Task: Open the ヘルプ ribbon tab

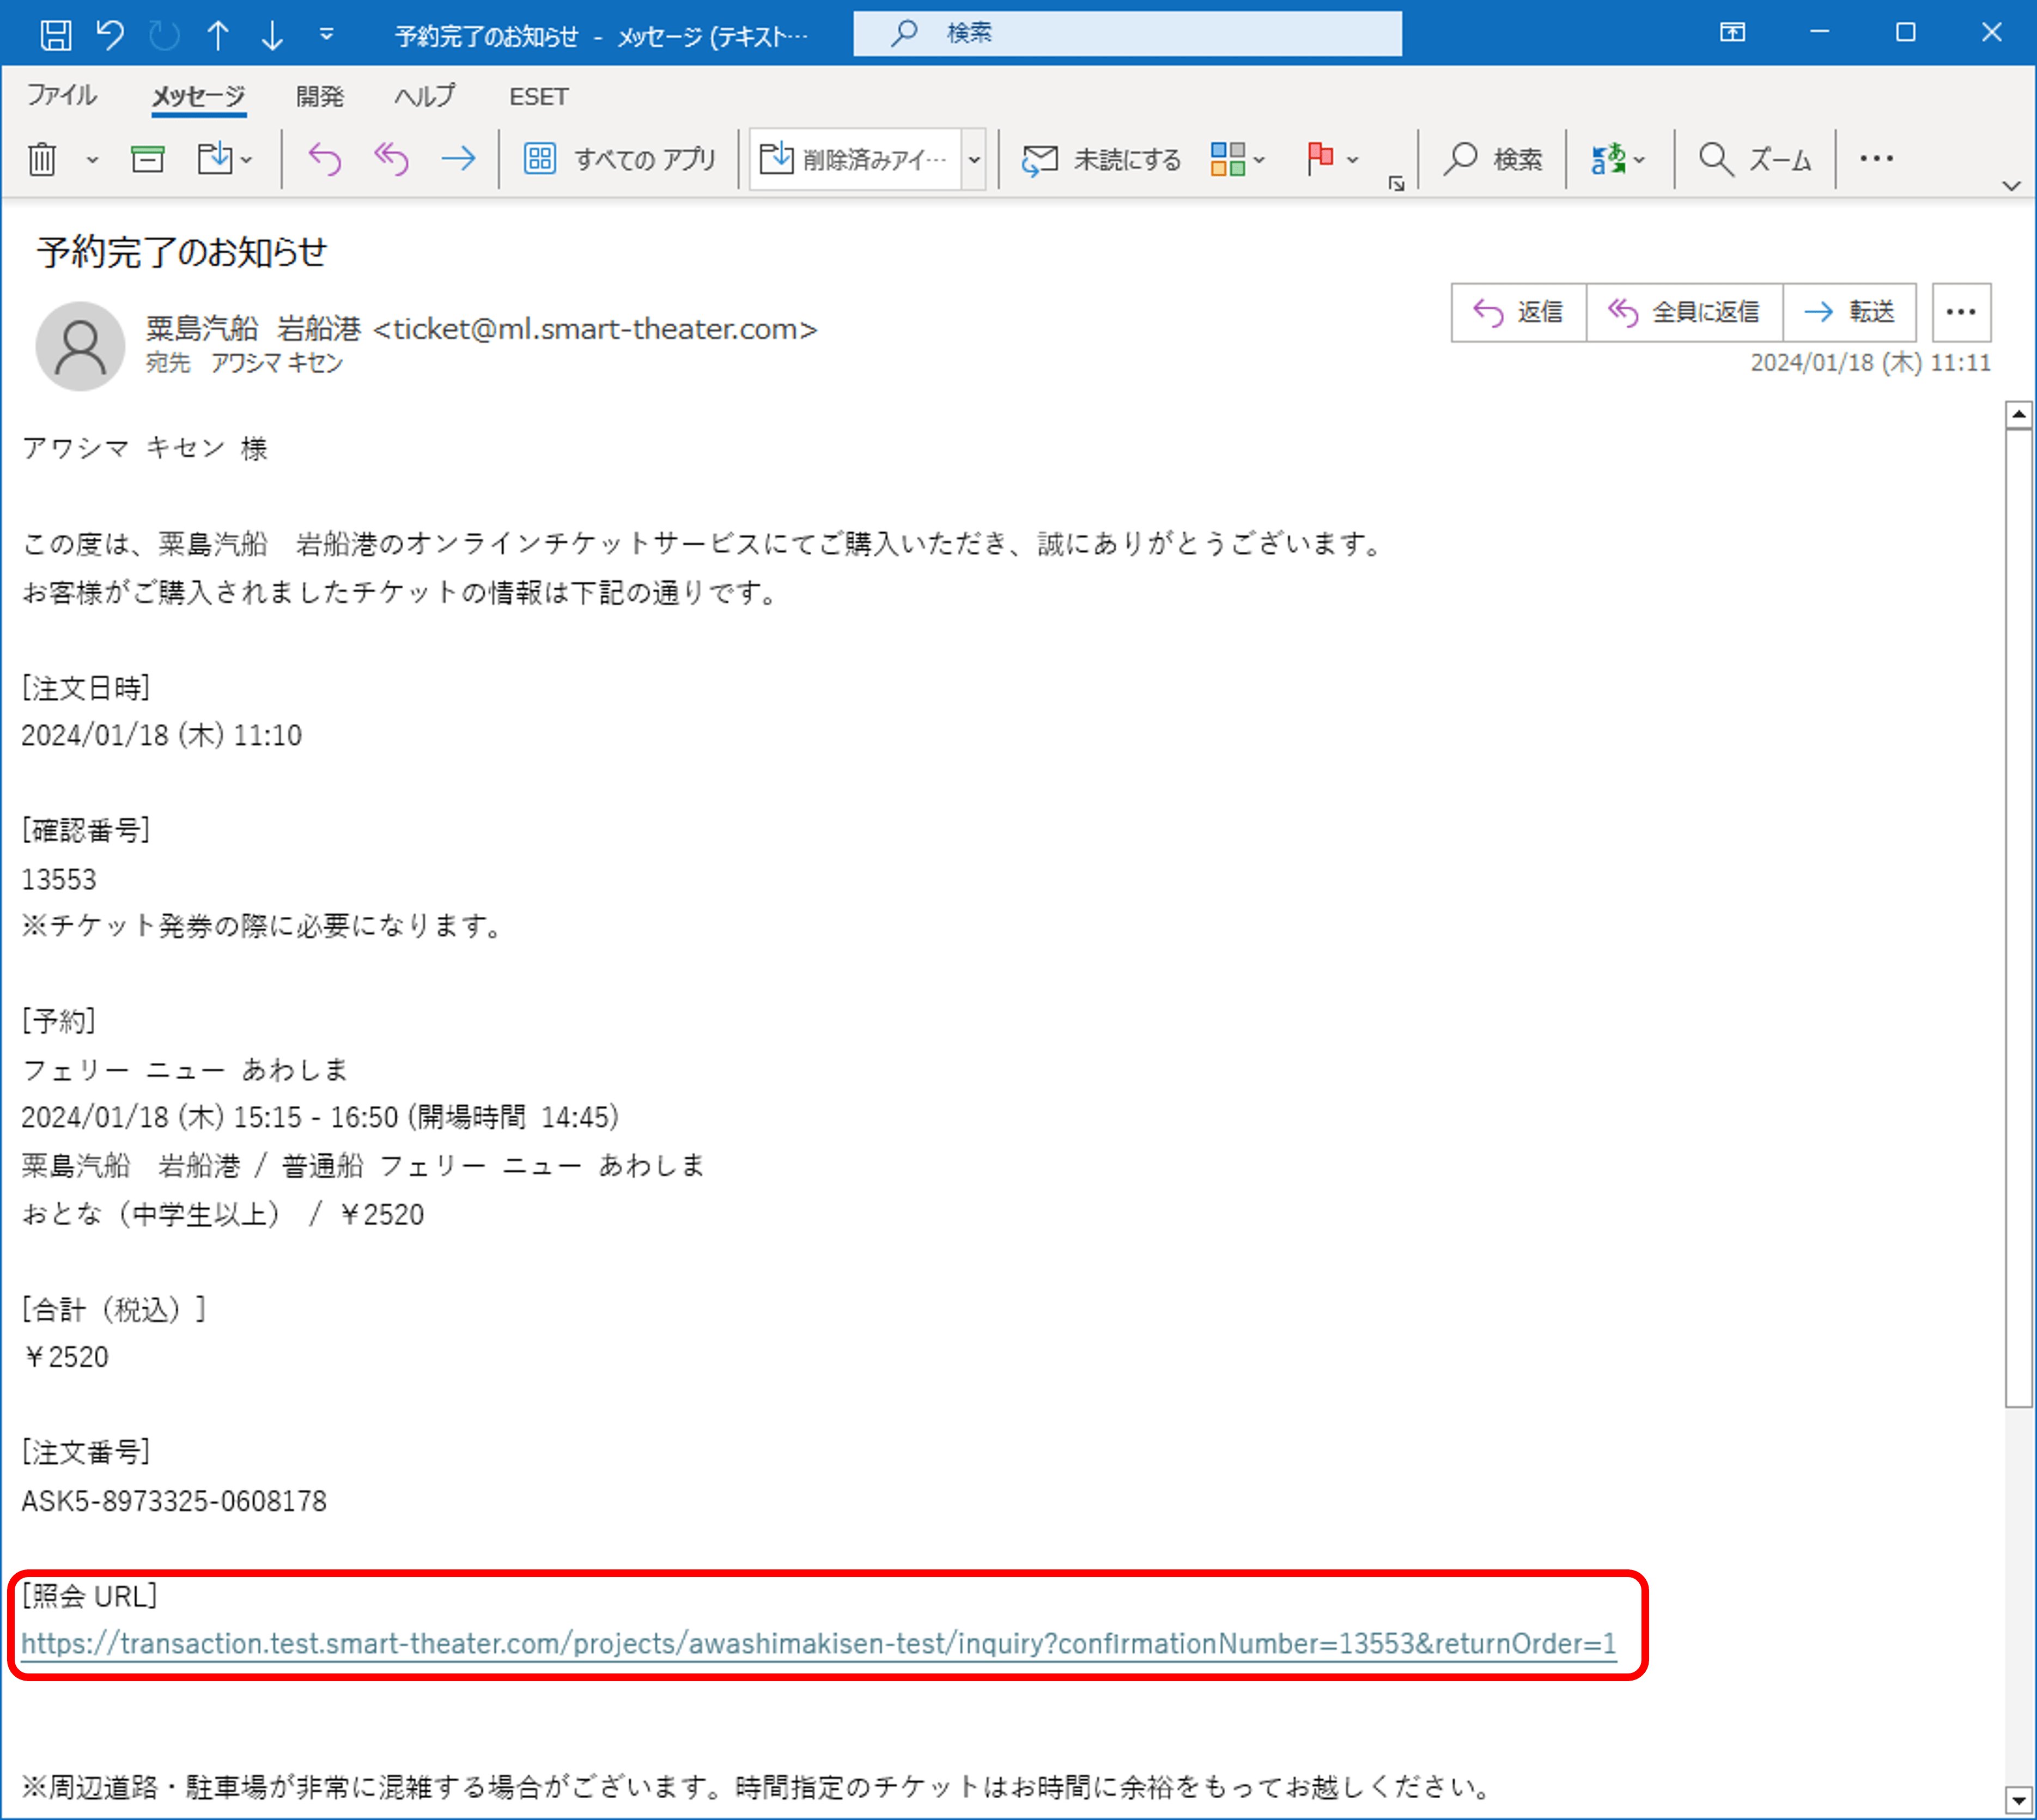Action: [424, 97]
